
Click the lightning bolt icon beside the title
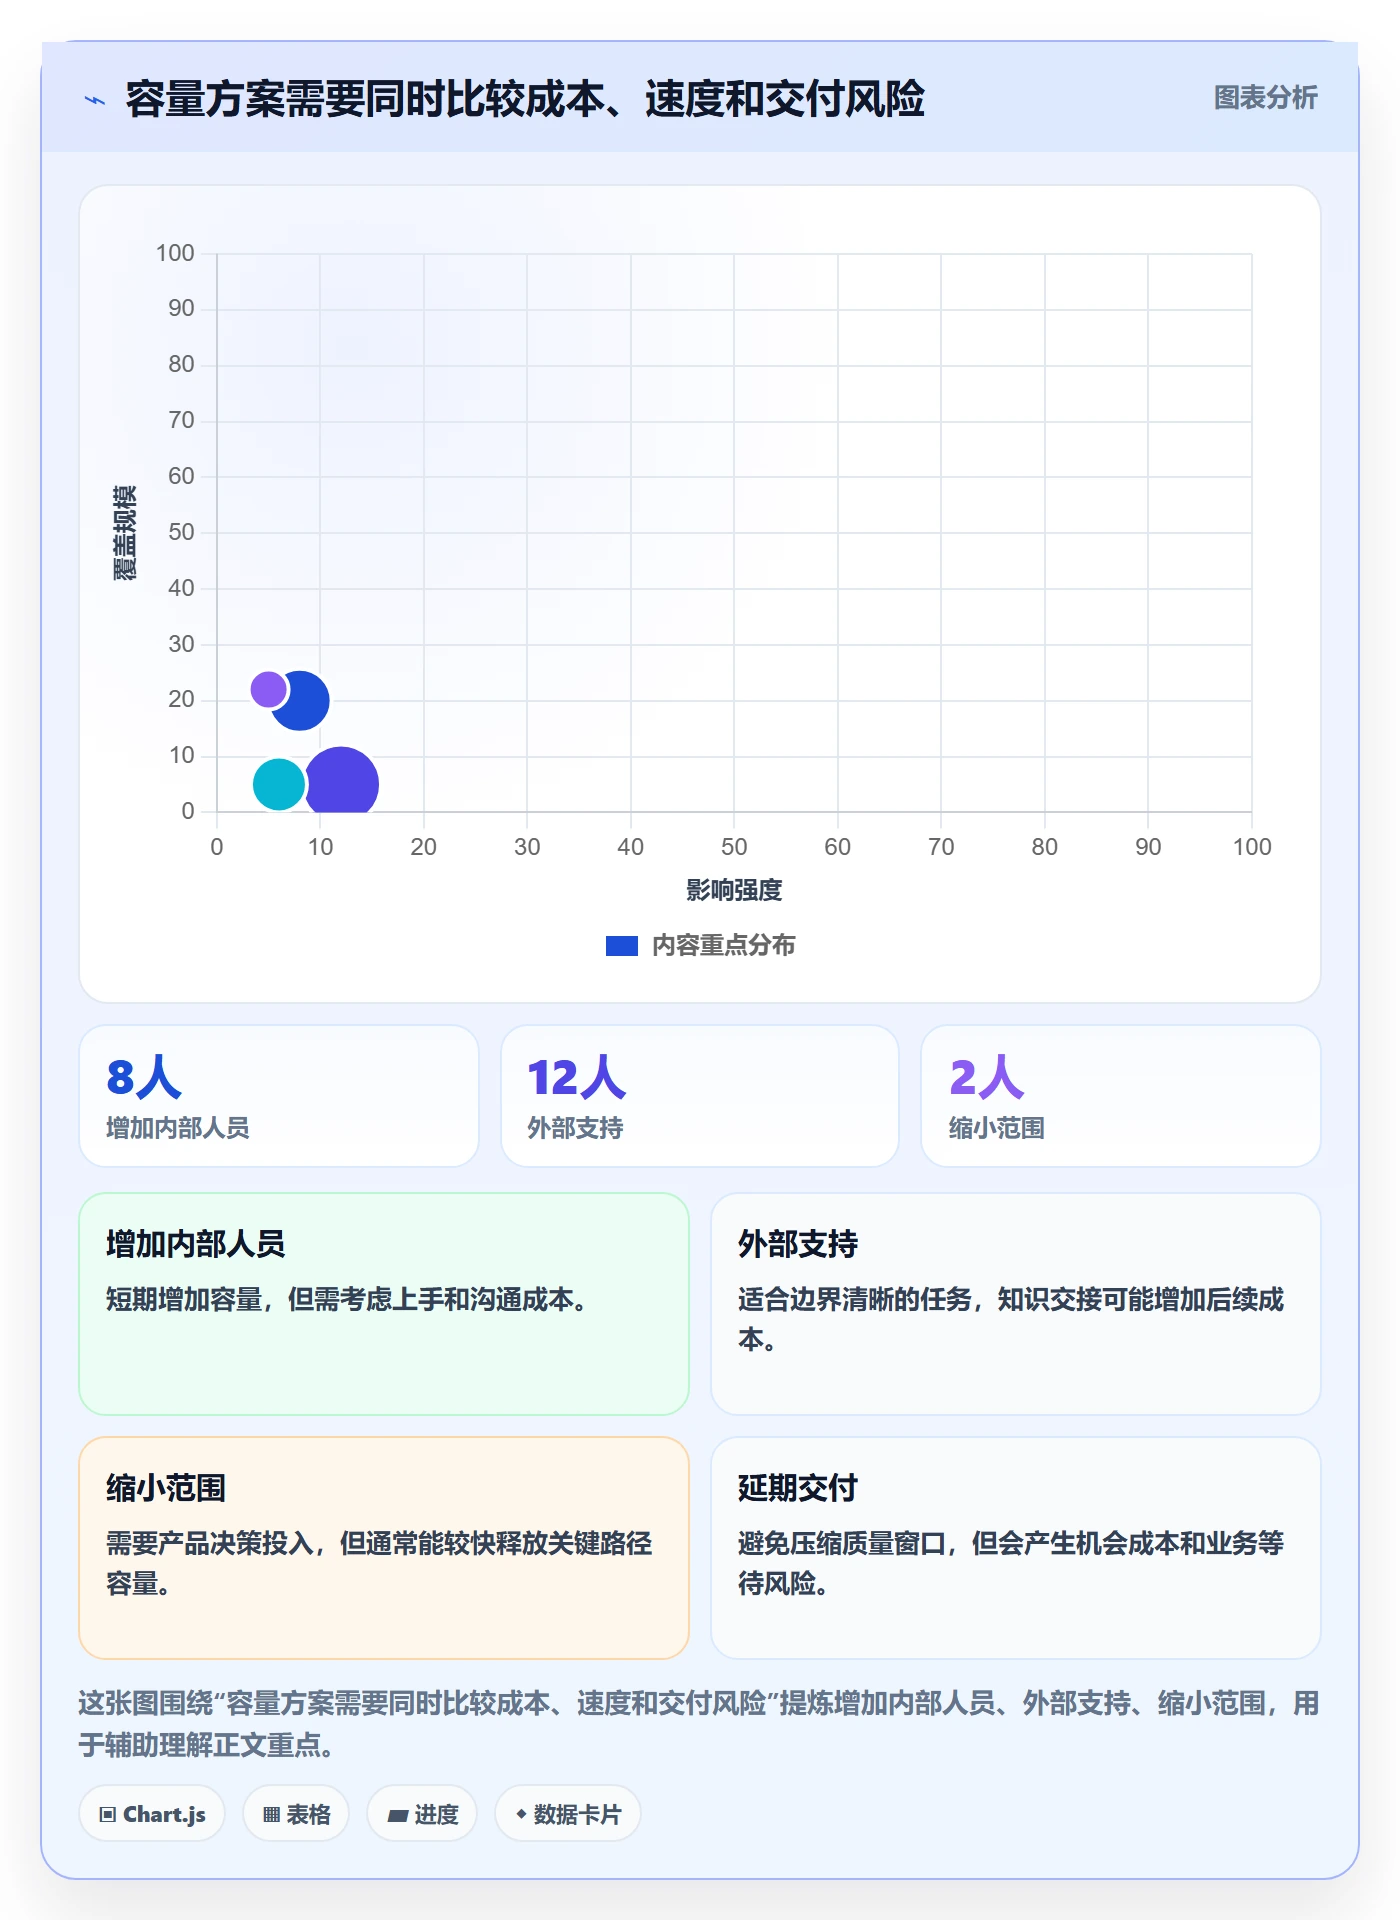click(x=95, y=100)
